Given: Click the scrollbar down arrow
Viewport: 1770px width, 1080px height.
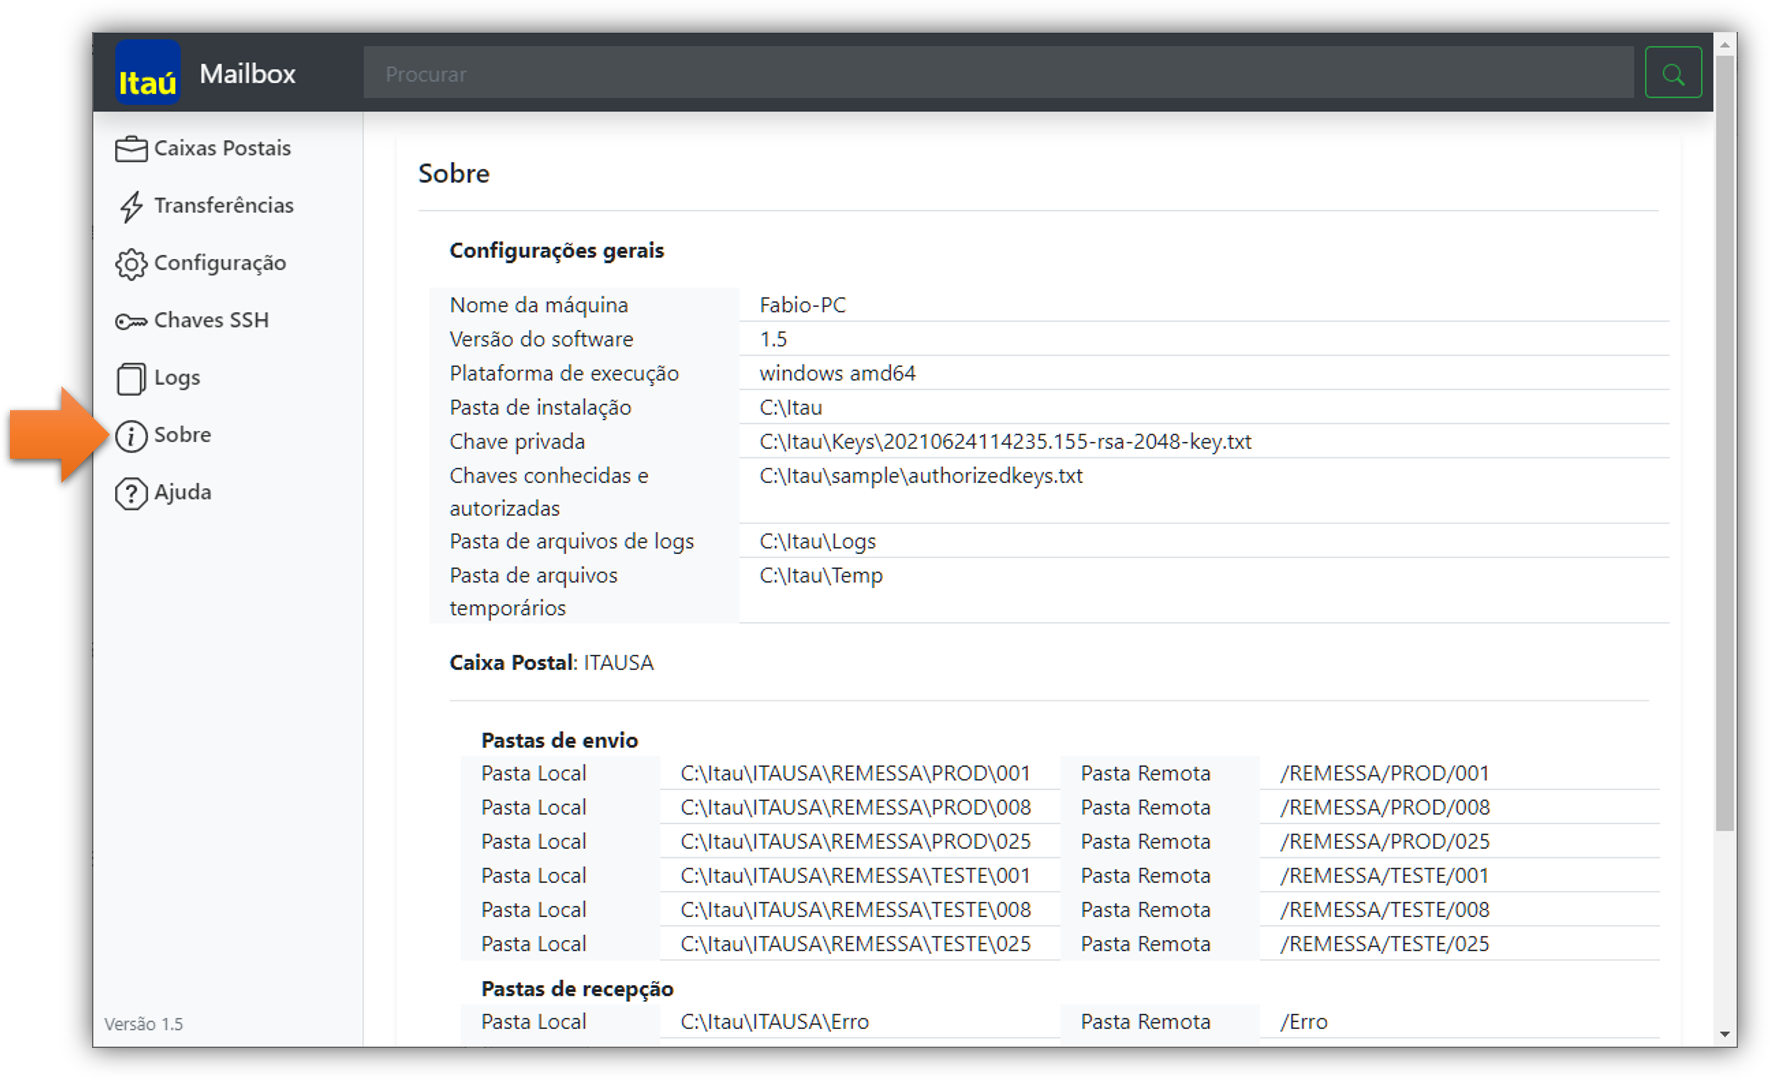Looking at the screenshot, I should coord(1725,1034).
